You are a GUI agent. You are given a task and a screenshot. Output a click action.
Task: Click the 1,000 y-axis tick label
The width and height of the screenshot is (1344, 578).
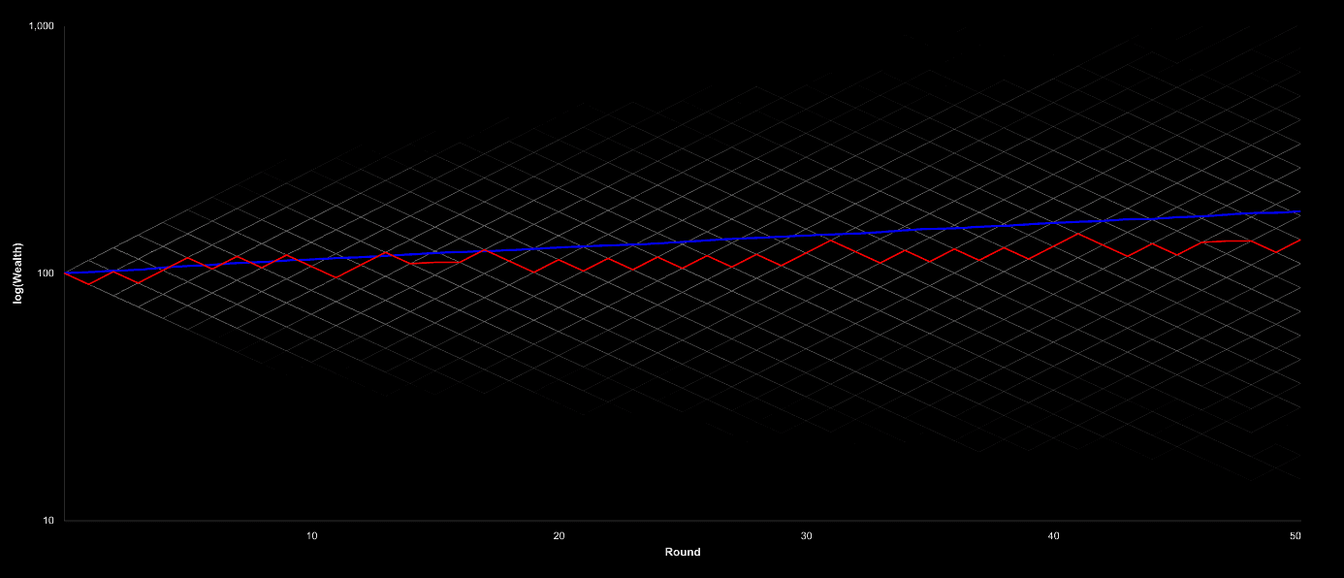43,26
